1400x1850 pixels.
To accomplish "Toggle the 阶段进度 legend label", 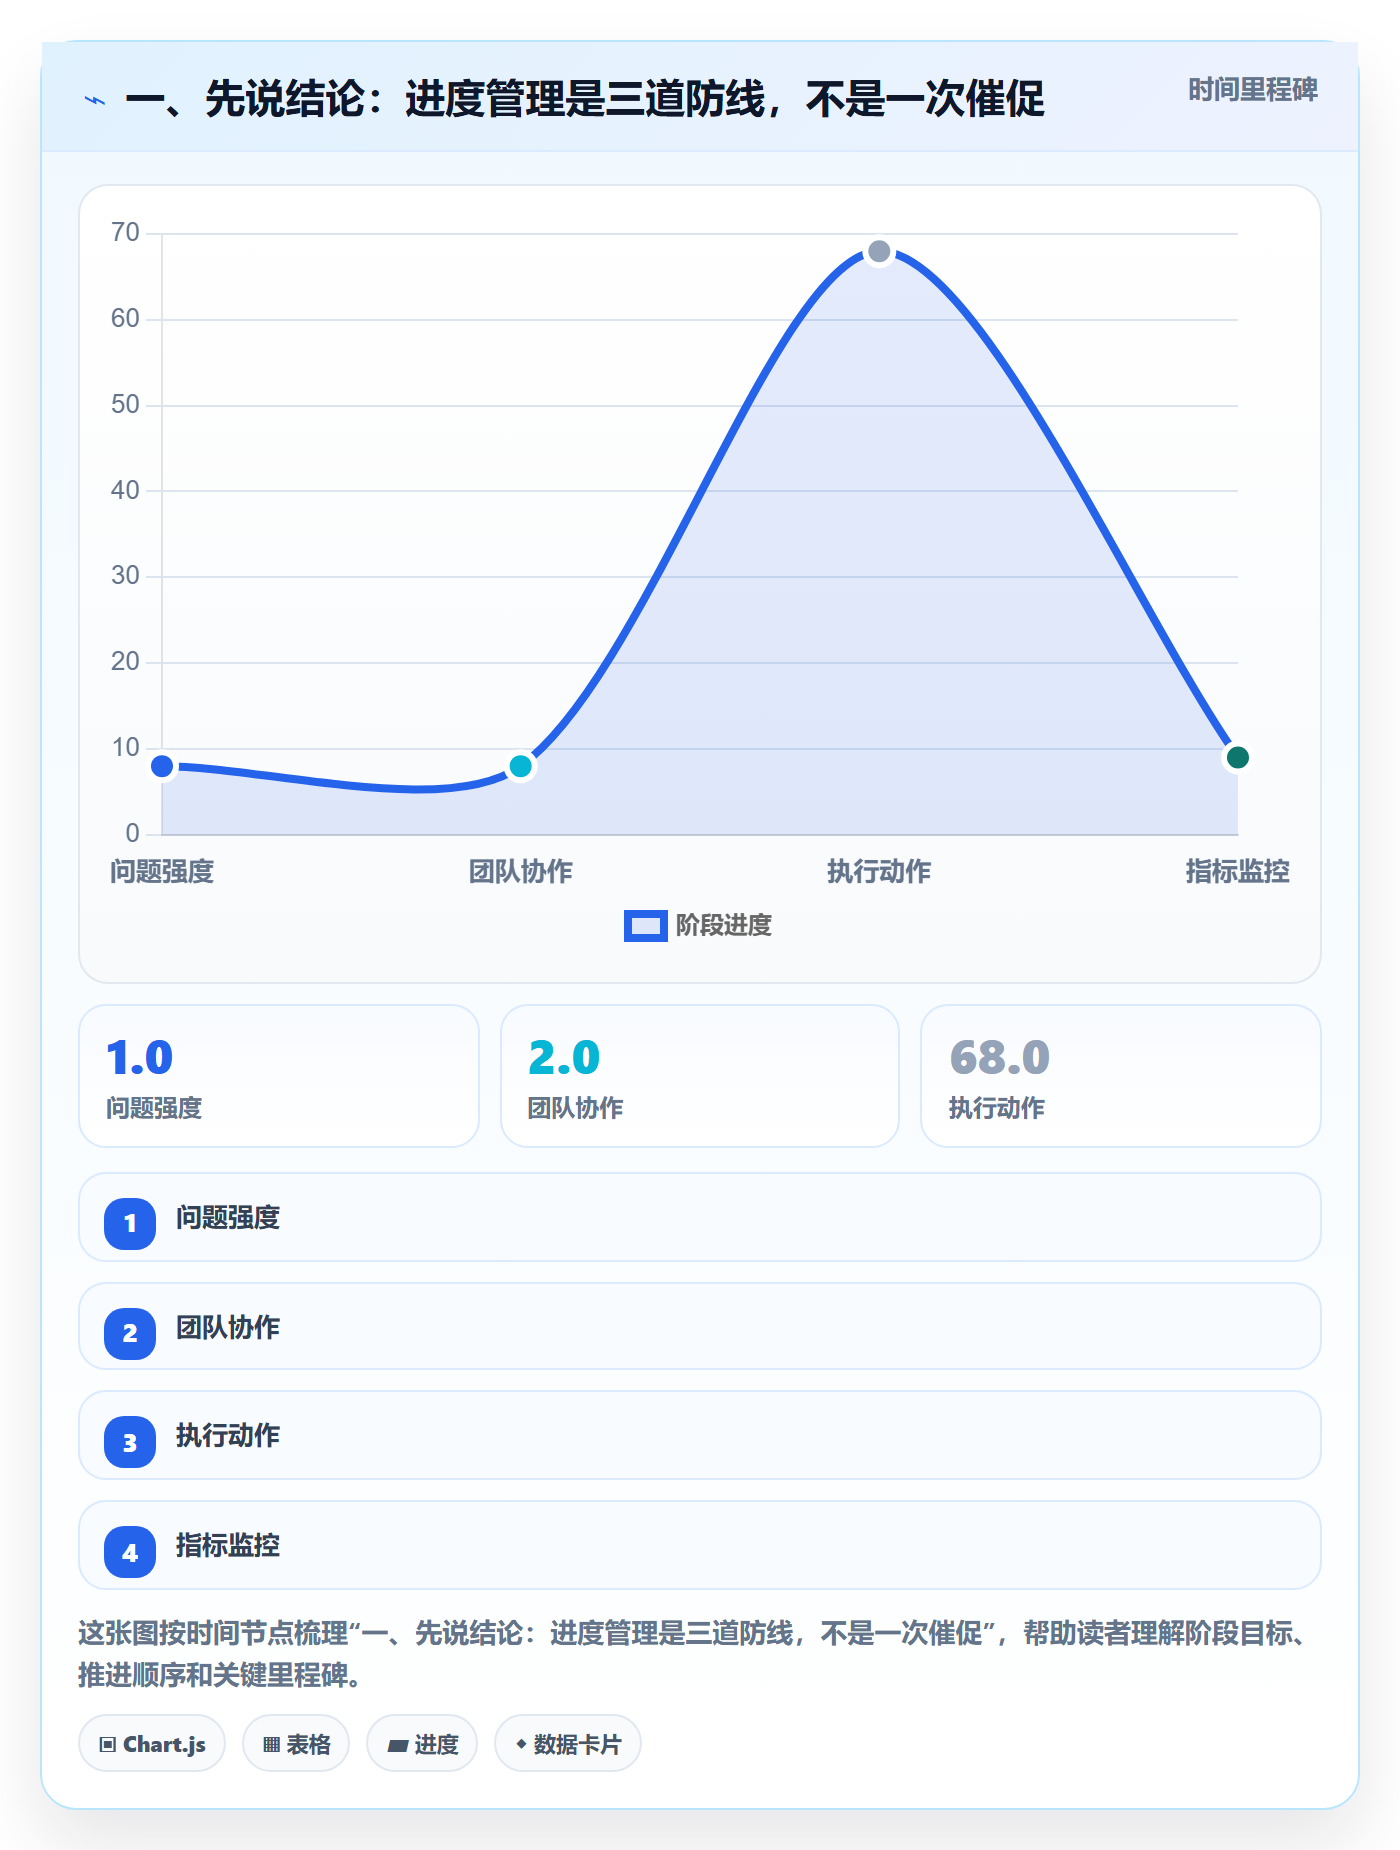I will pos(724,926).
